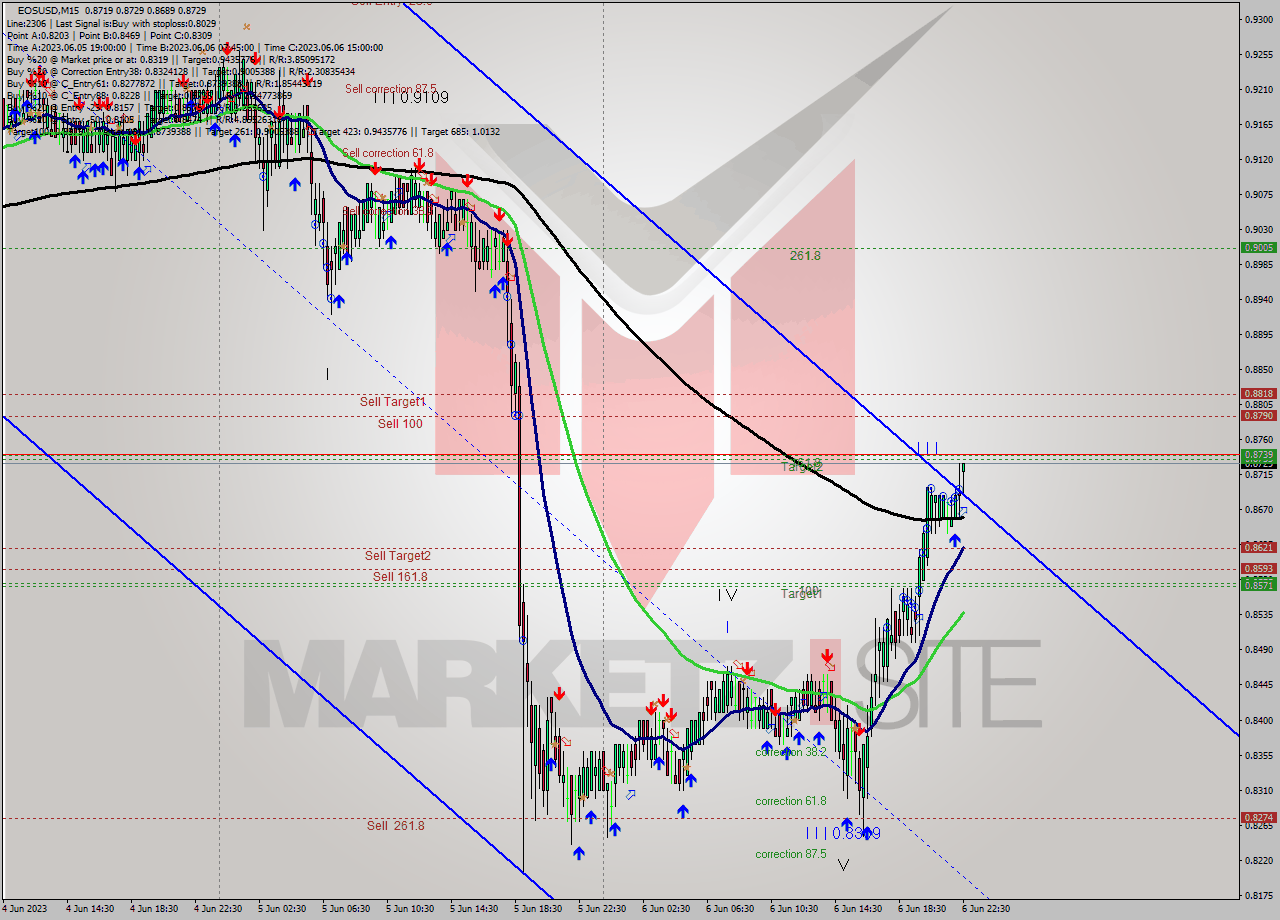Image resolution: width=1280 pixels, height=920 pixels.
Task: Click the brown '261.8' target label
Action: pyautogui.click(x=805, y=256)
